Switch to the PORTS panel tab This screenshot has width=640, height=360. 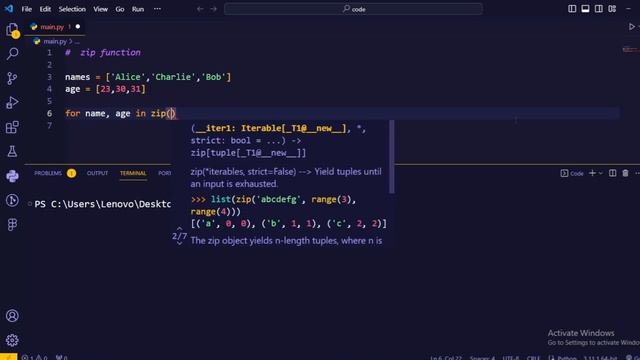pos(164,173)
